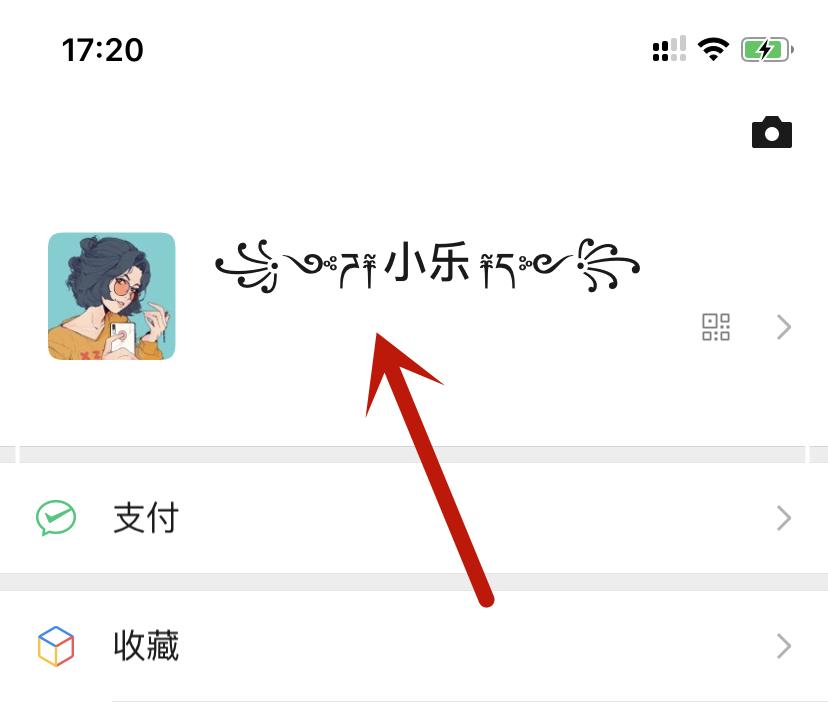Open the 收藏 menu entry
Screen dimensions: 828x702
(x=414, y=646)
